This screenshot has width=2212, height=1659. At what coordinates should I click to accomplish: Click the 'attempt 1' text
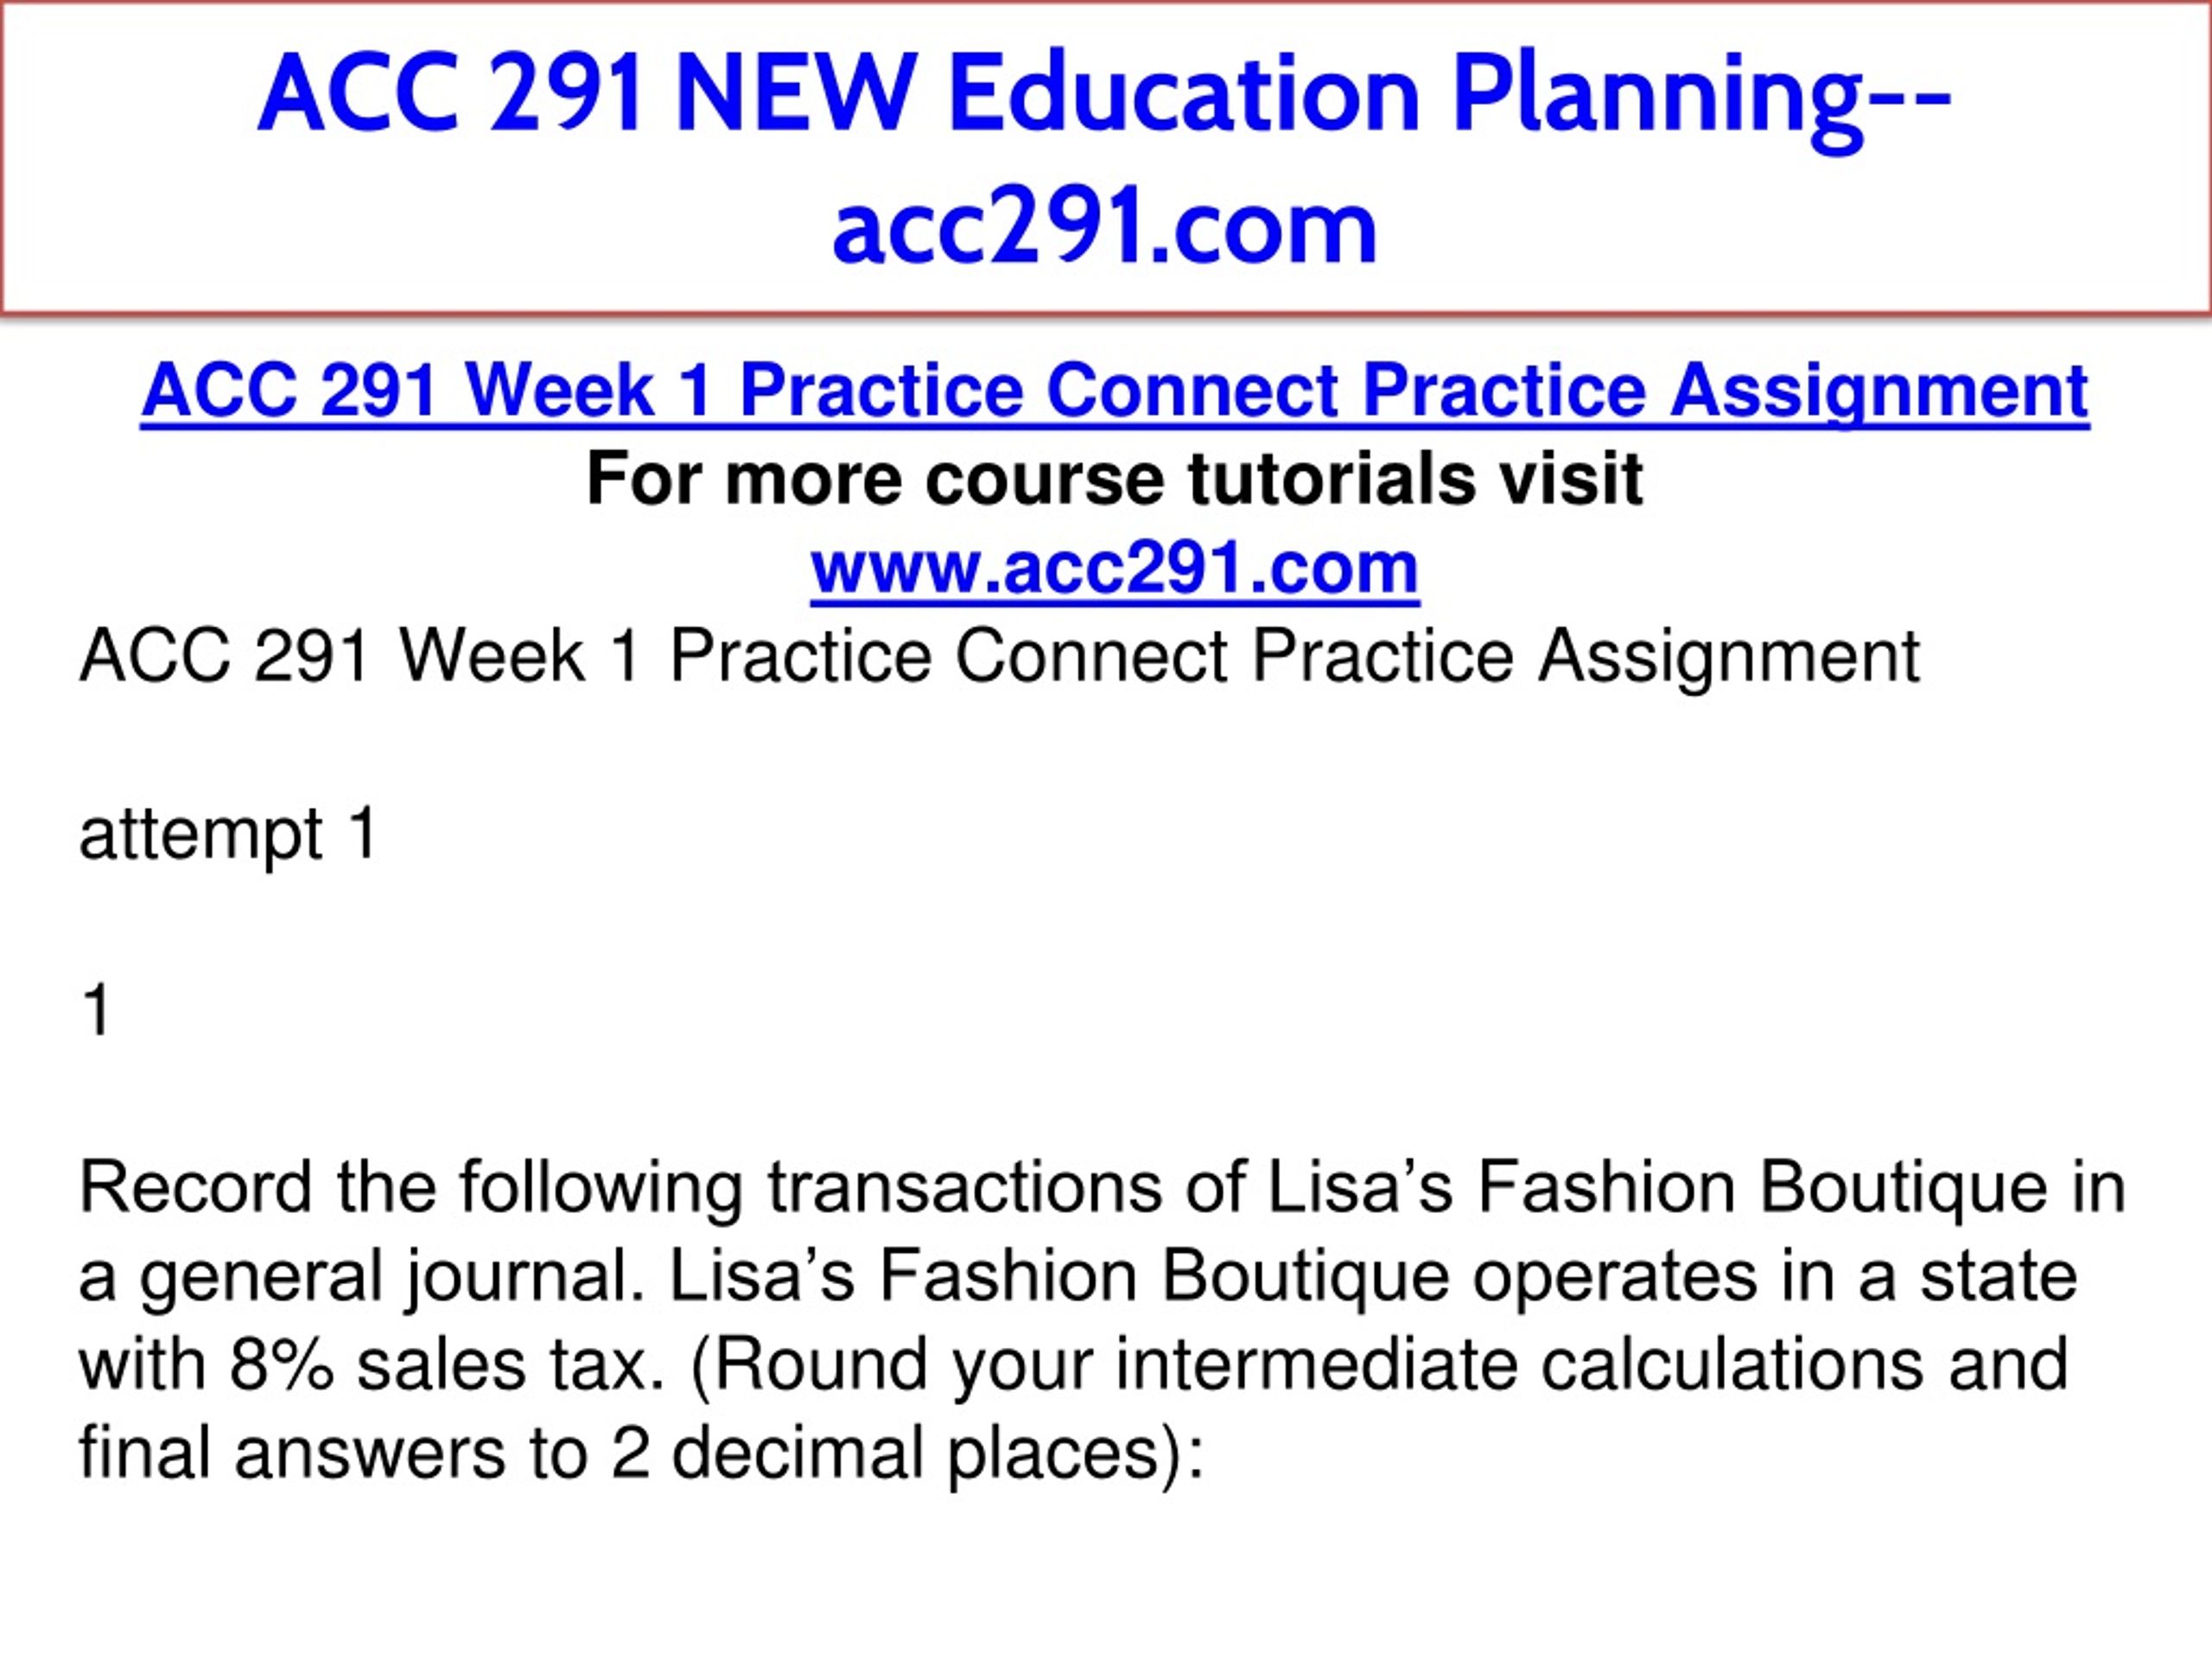pyautogui.click(x=228, y=834)
